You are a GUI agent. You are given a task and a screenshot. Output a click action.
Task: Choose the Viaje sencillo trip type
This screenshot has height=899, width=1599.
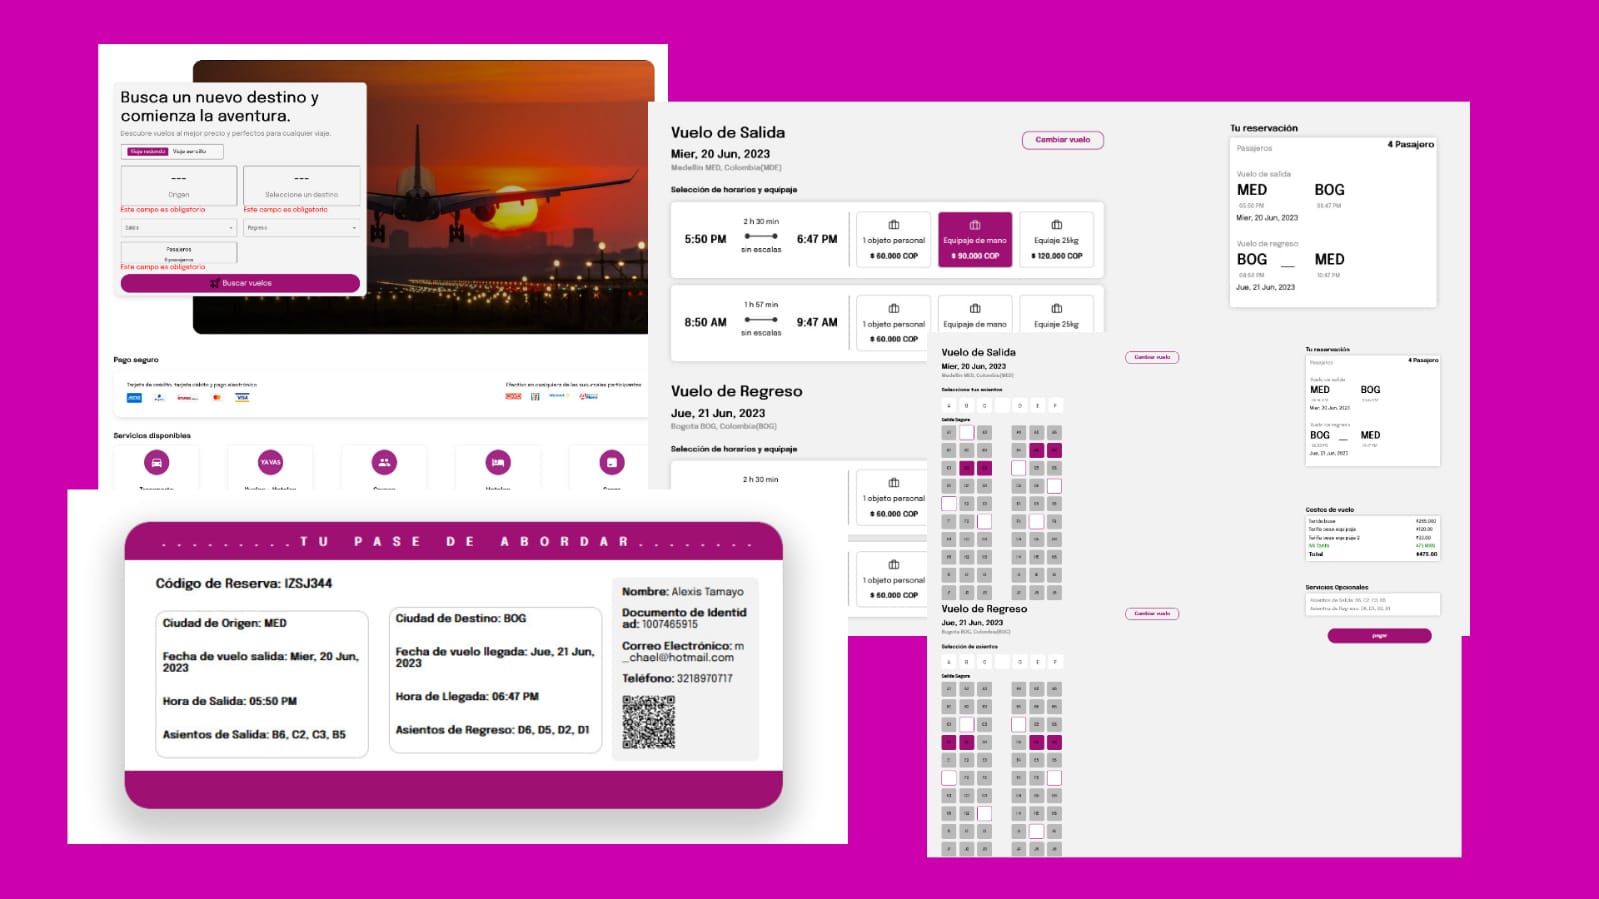(190, 152)
